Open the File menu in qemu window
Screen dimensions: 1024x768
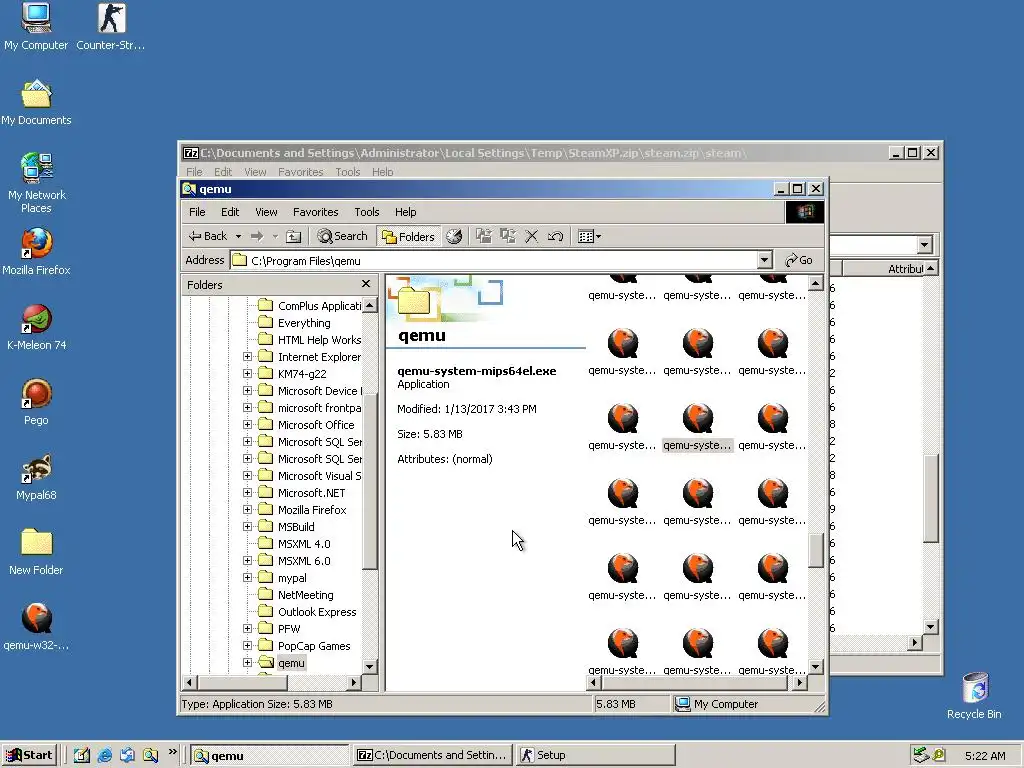[197, 212]
